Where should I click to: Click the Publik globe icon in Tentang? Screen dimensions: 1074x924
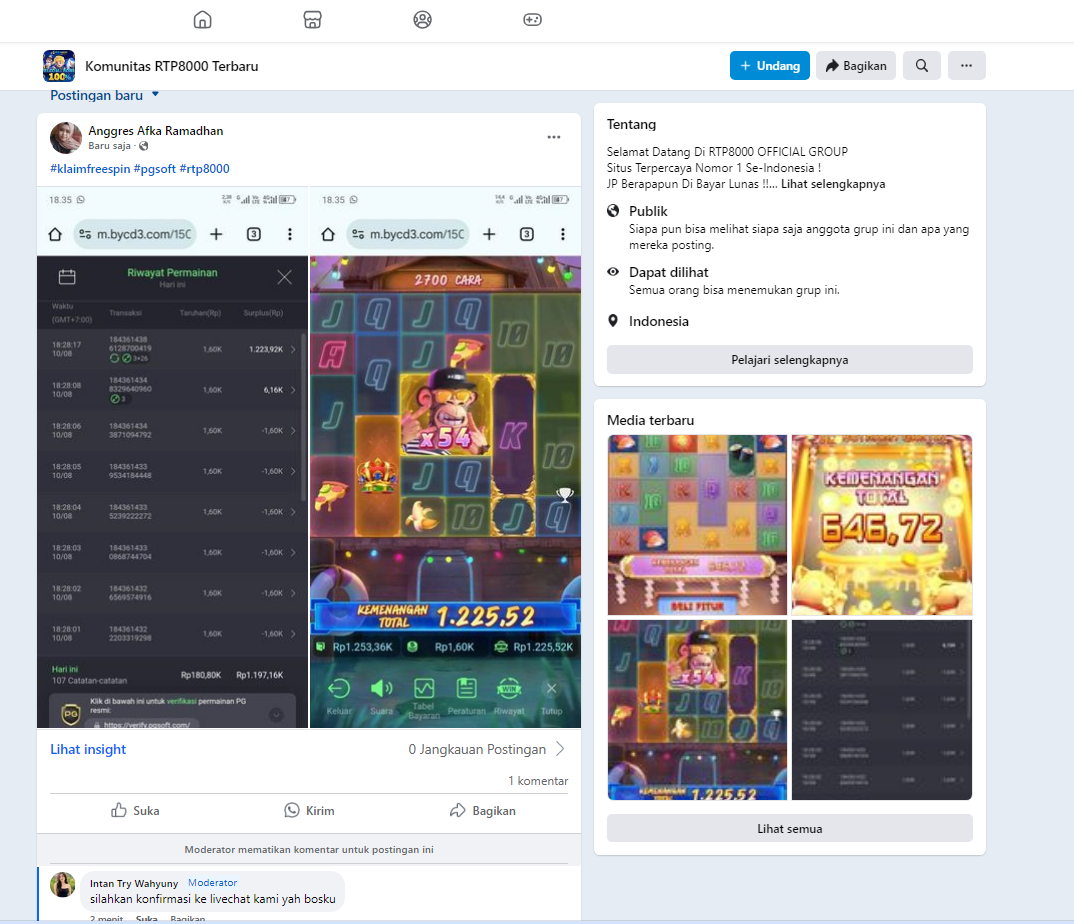[613, 211]
